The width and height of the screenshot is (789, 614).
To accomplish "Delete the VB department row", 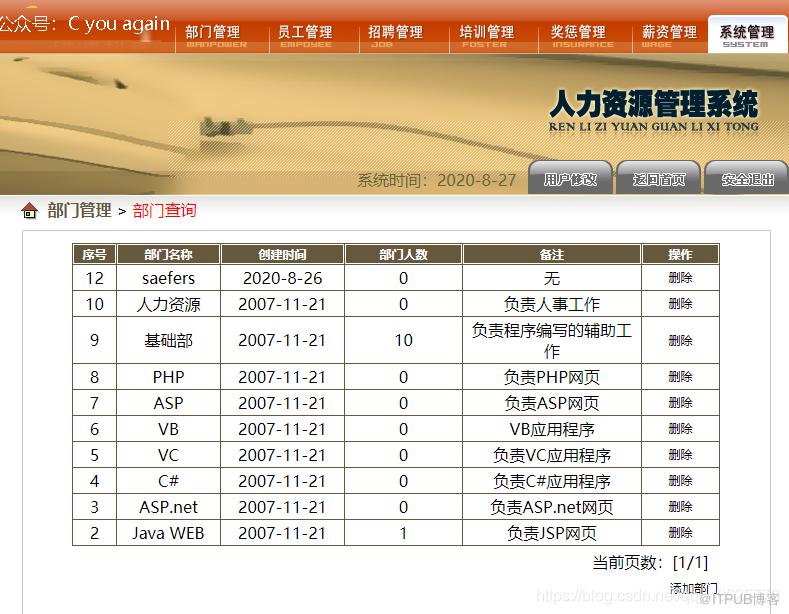I will click(x=680, y=429).
